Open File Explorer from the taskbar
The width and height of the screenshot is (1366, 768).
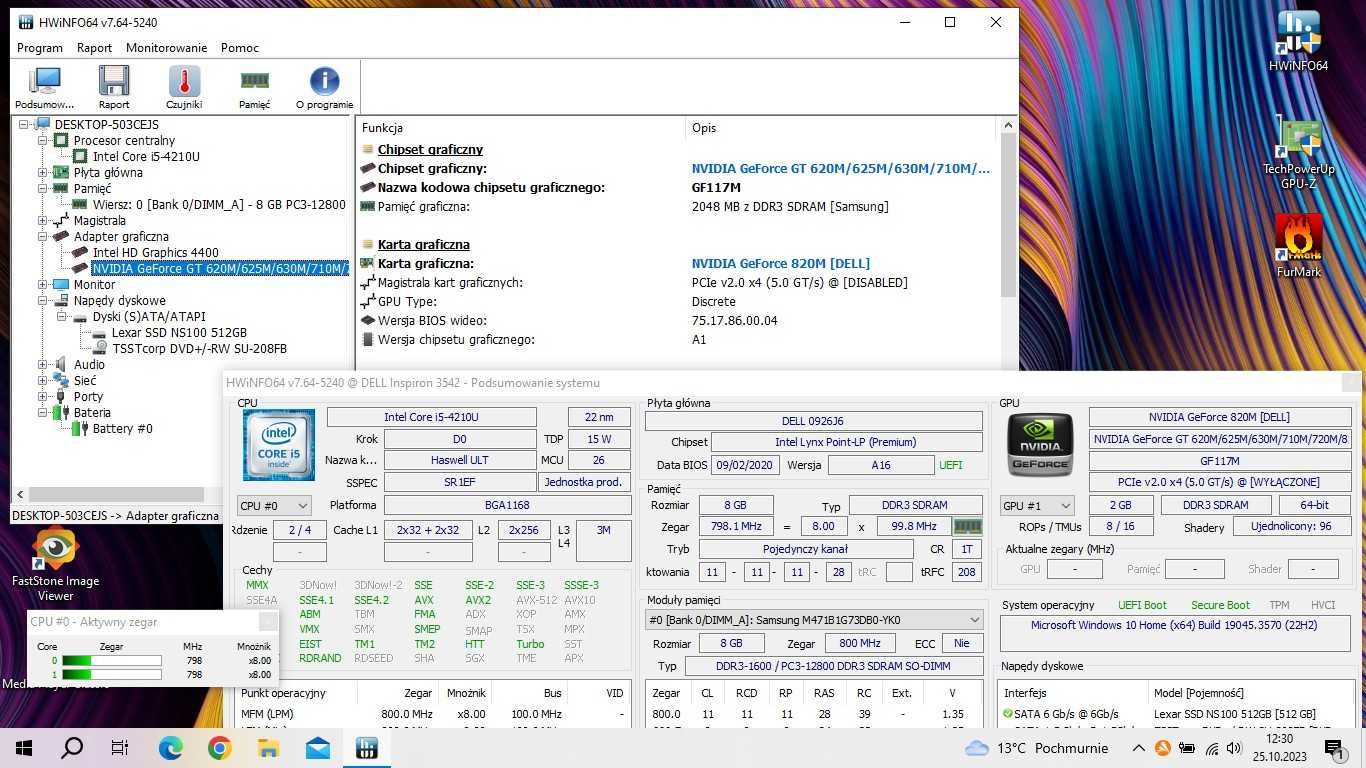(268, 748)
